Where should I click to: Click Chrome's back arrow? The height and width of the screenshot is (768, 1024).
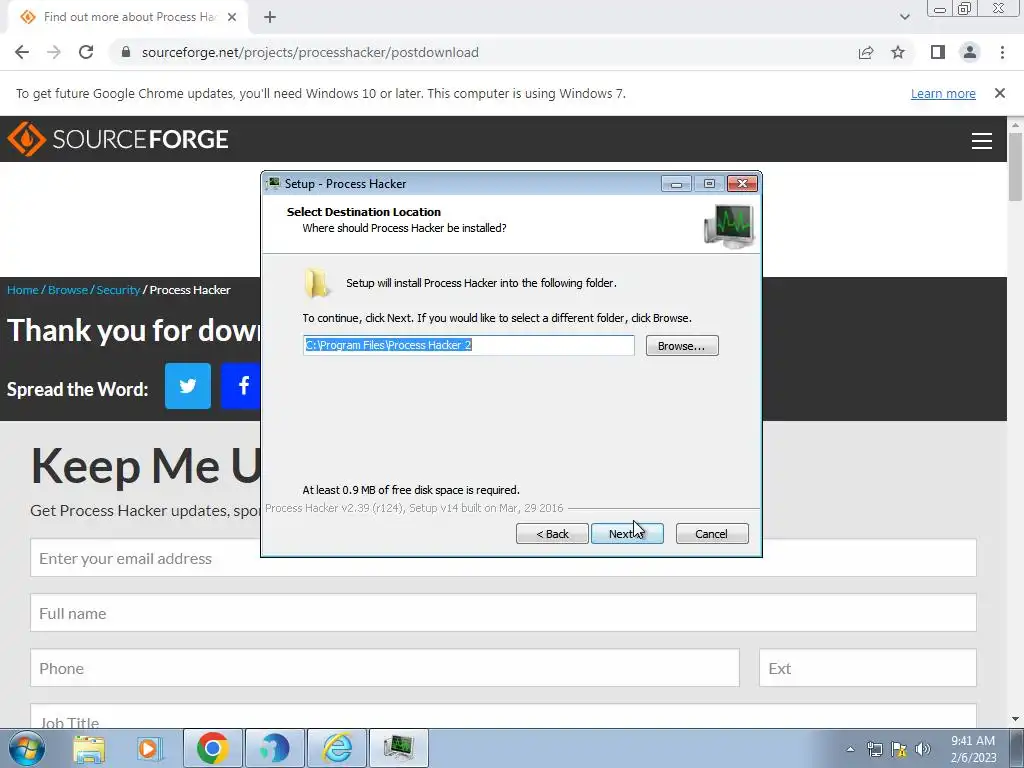pyautogui.click(x=22, y=52)
